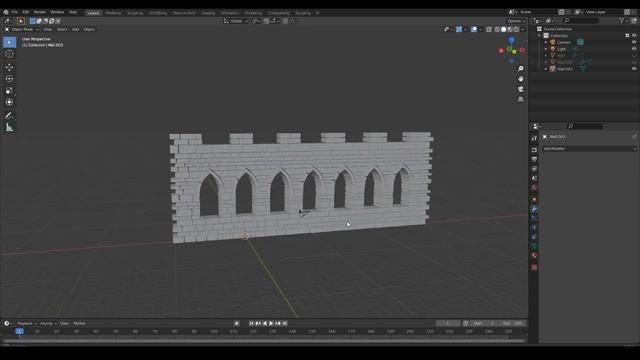640x360 pixels.
Task: Toggle visibility of the Collection
Action: pyautogui.click(x=634, y=36)
